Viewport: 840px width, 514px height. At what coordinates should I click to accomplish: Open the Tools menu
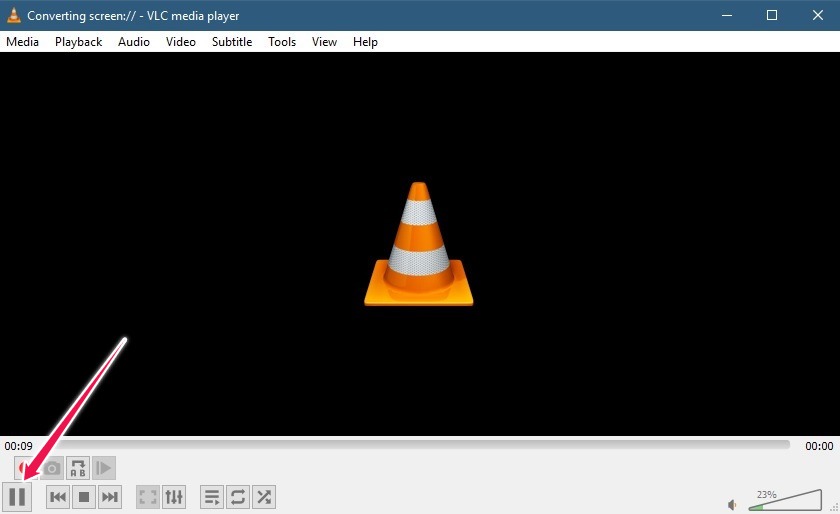pyautogui.click(x=282, y=42)
